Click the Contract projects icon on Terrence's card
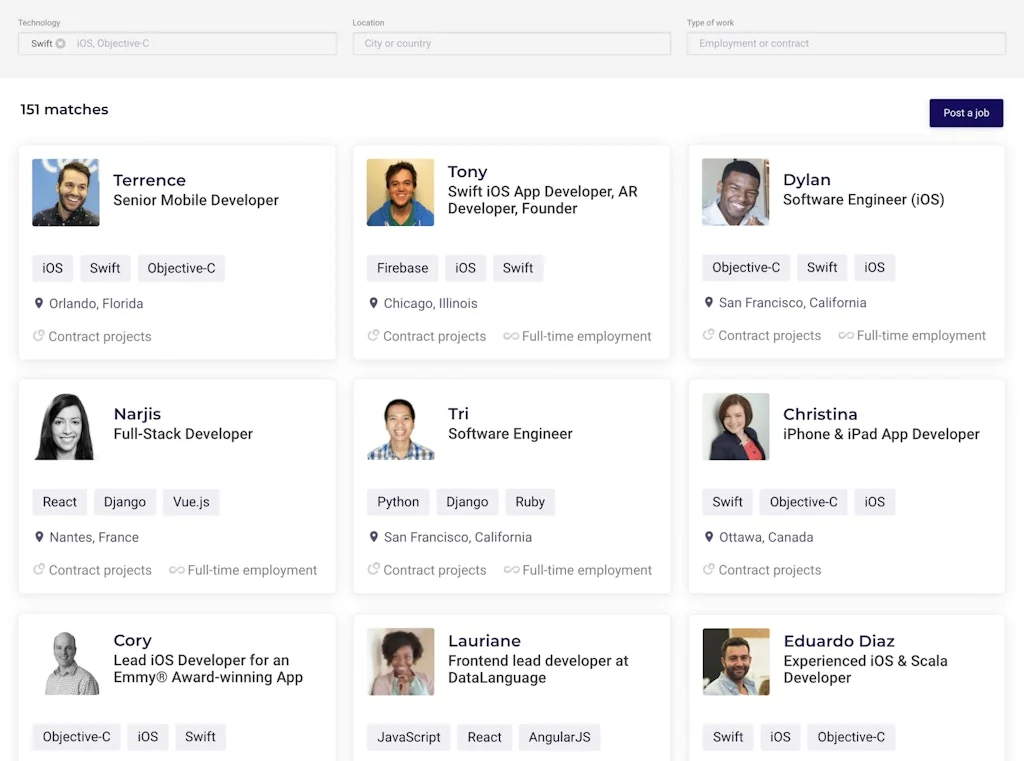This screenshot has height=761, width=1024. click(39, 336)
